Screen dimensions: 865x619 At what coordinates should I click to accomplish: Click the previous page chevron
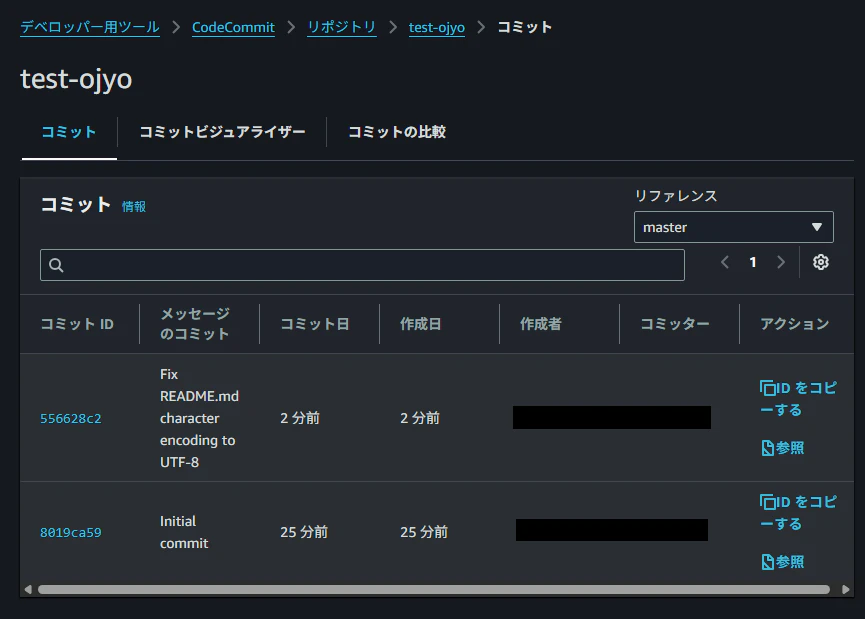pos(724,262)
